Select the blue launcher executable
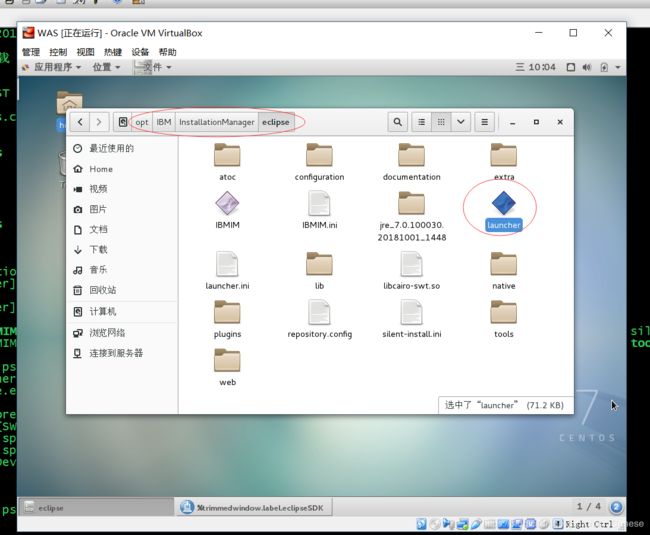This screenshot has height=535, width=650. tap(504, 210)
